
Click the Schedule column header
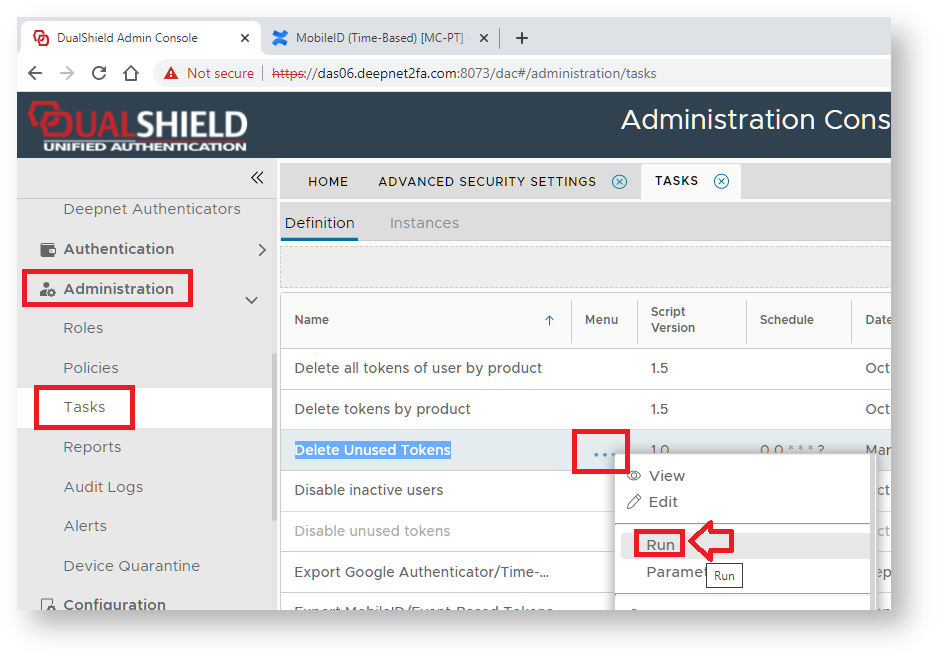click(x=786, y=320)
